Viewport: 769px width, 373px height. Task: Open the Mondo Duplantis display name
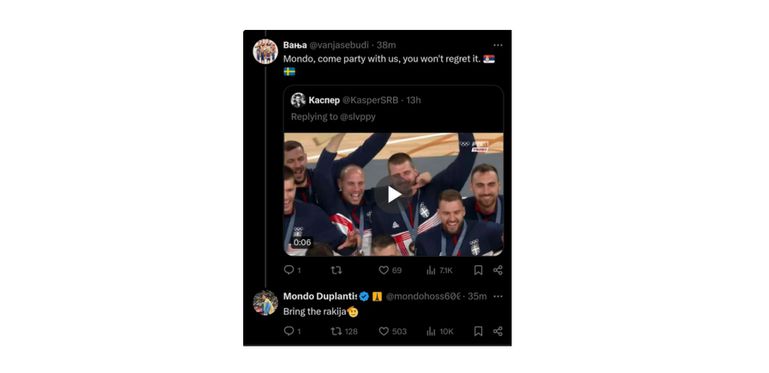coord(320,296)
